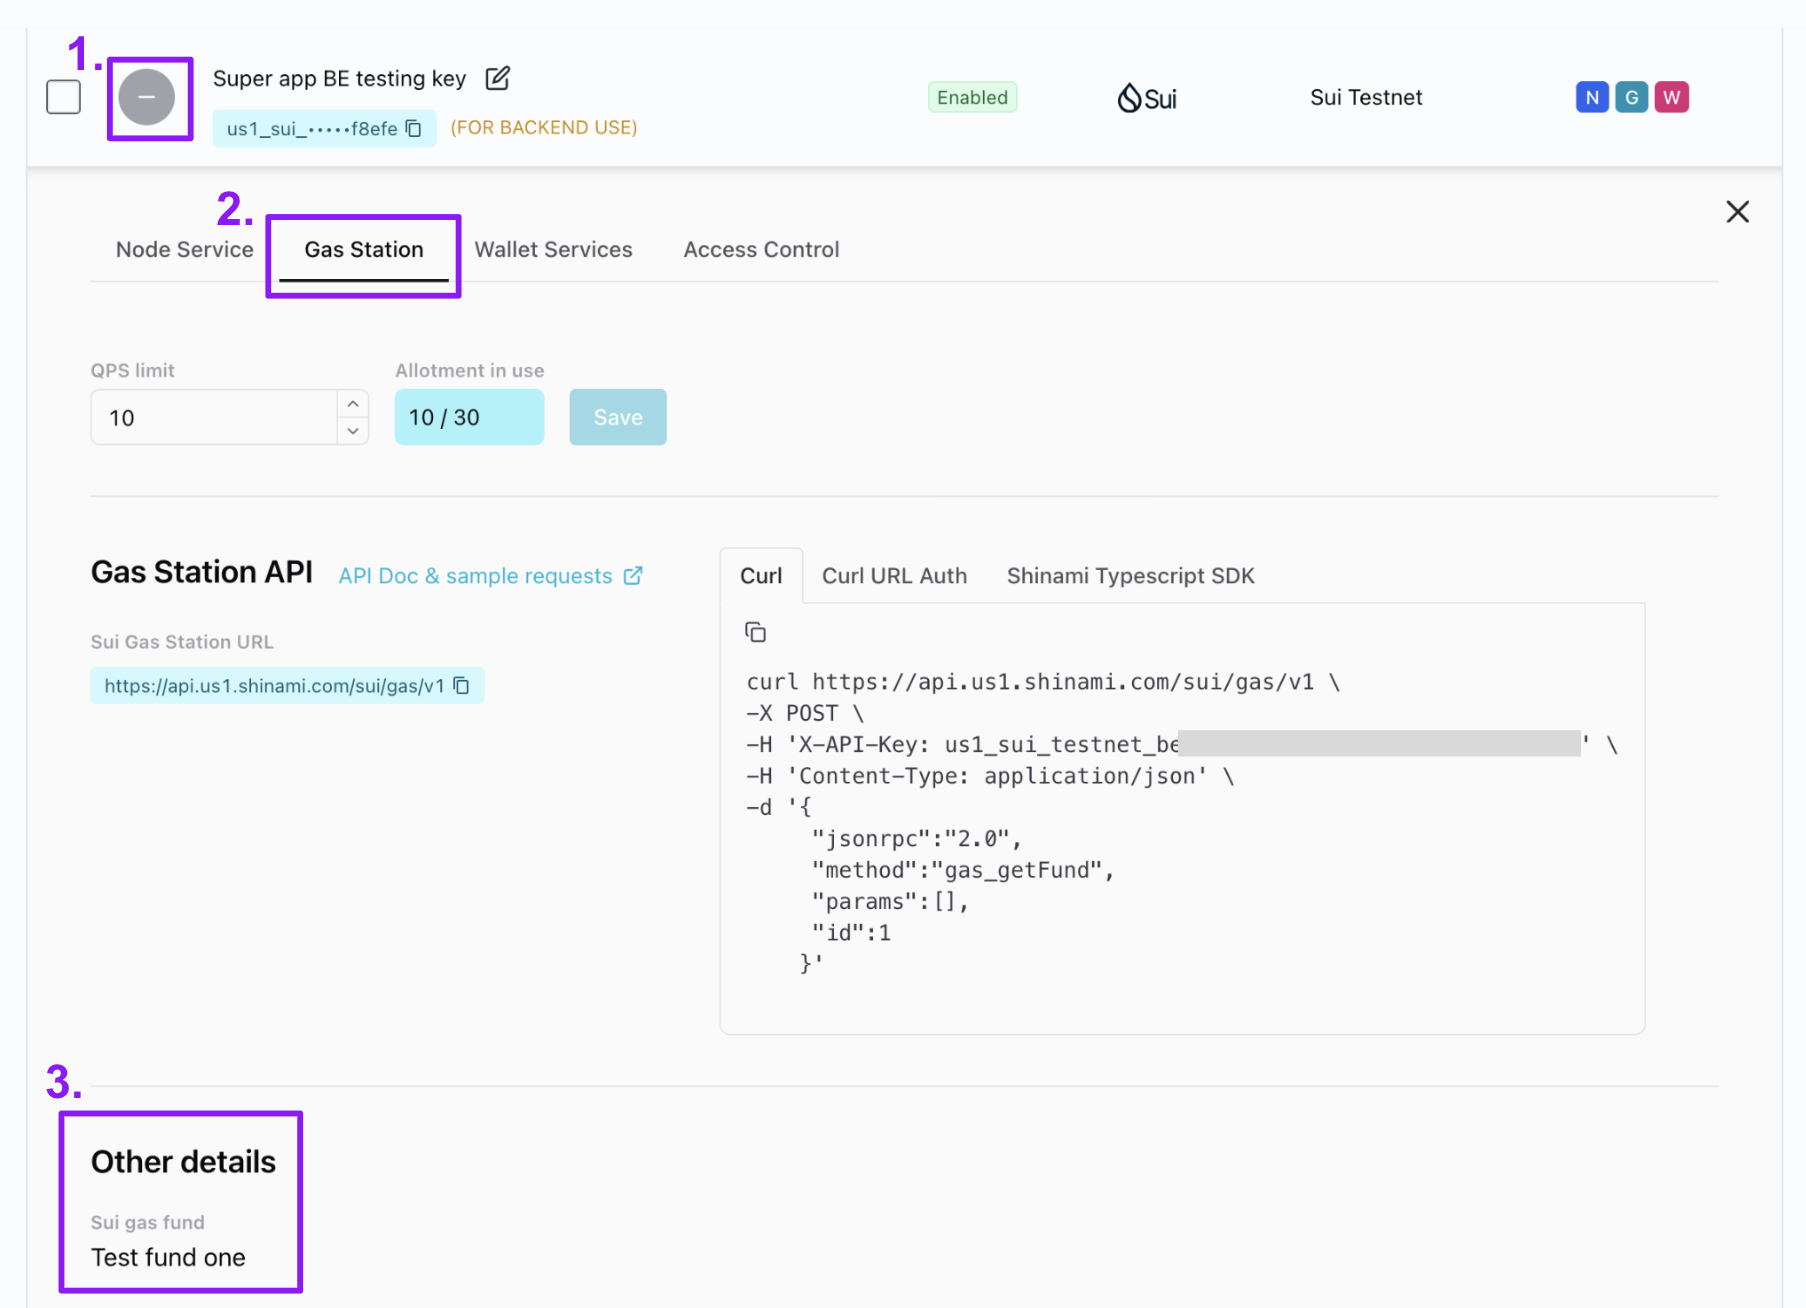Open the Wallet Services tab

pyautogui.click(x=553, y=250)
